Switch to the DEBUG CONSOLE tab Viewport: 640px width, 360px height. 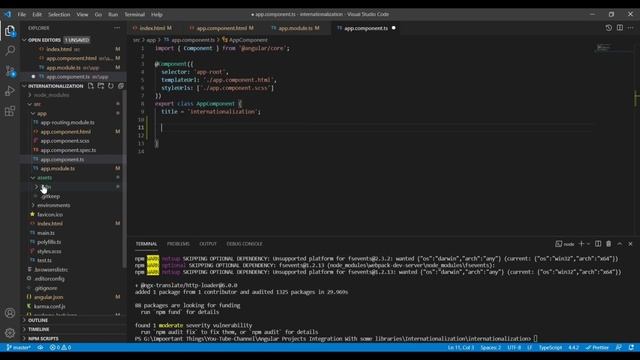tap(244, 244)
